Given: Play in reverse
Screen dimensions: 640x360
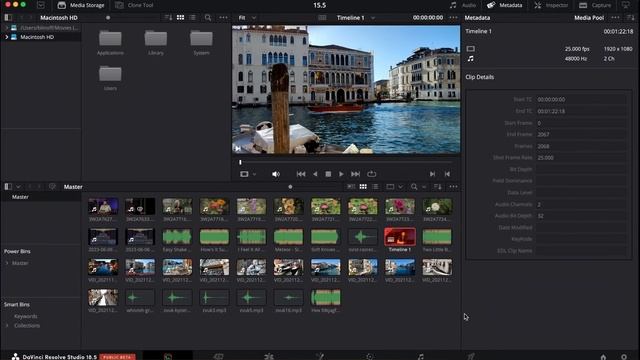Looking at the screenshot, I should click(315, 174).
